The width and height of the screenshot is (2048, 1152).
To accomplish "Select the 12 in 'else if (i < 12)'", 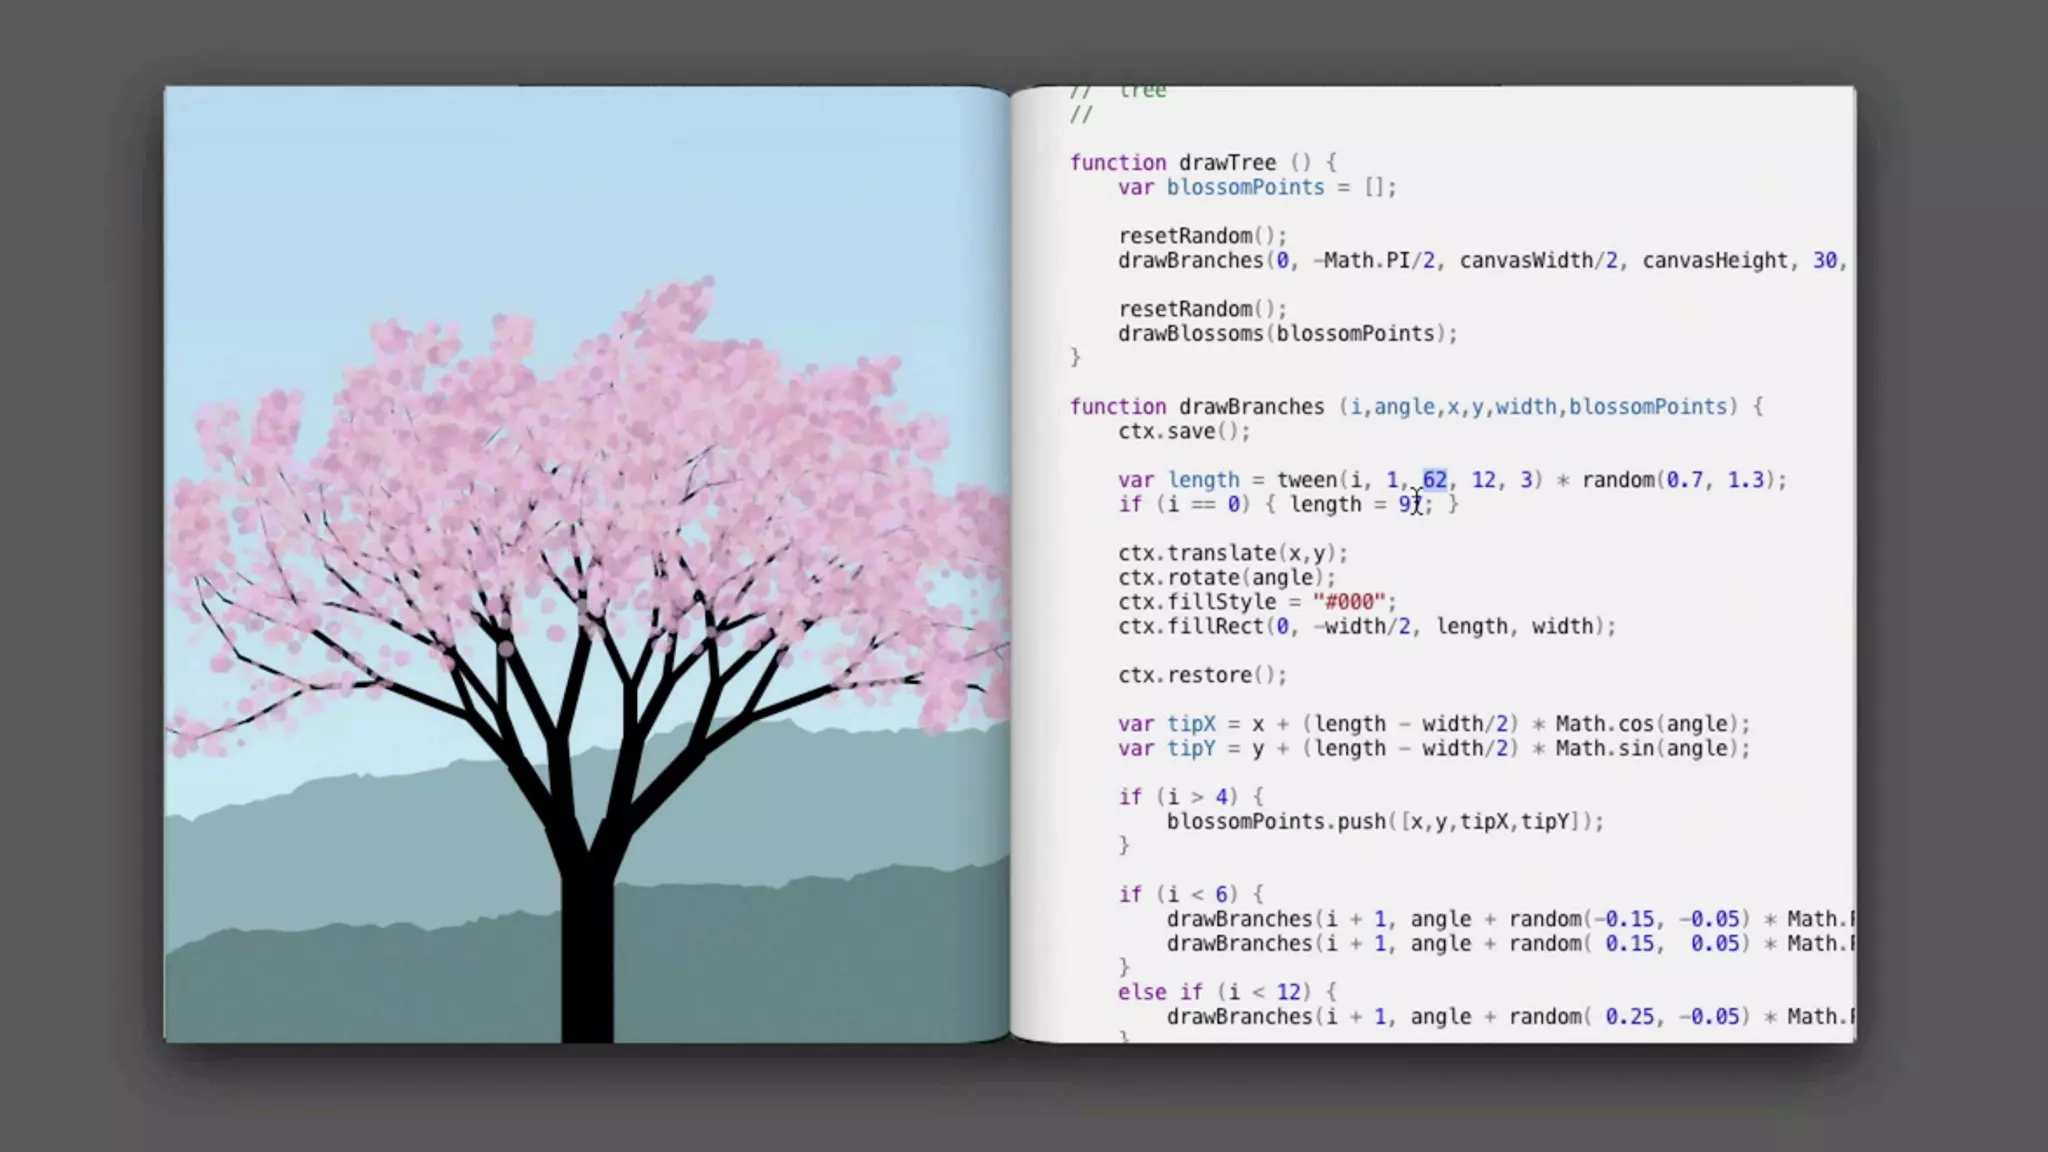I will point(1288,992).
